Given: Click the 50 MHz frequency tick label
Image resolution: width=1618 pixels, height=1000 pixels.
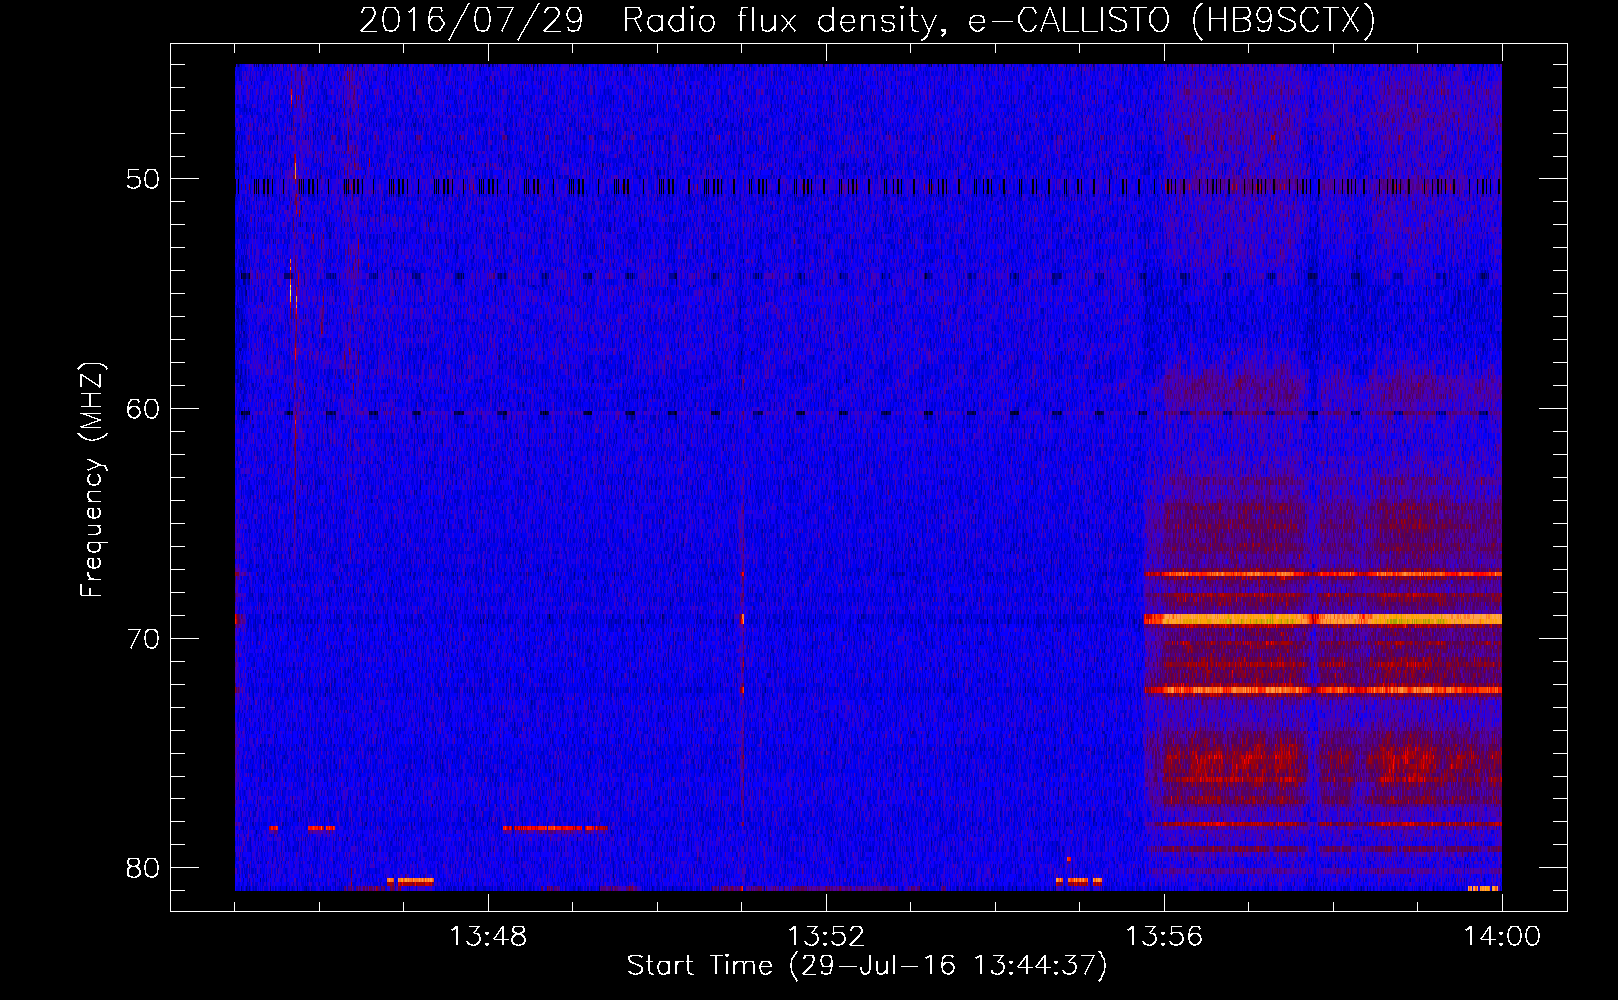Looking at the screenshot, I should (x=142, y=180).
